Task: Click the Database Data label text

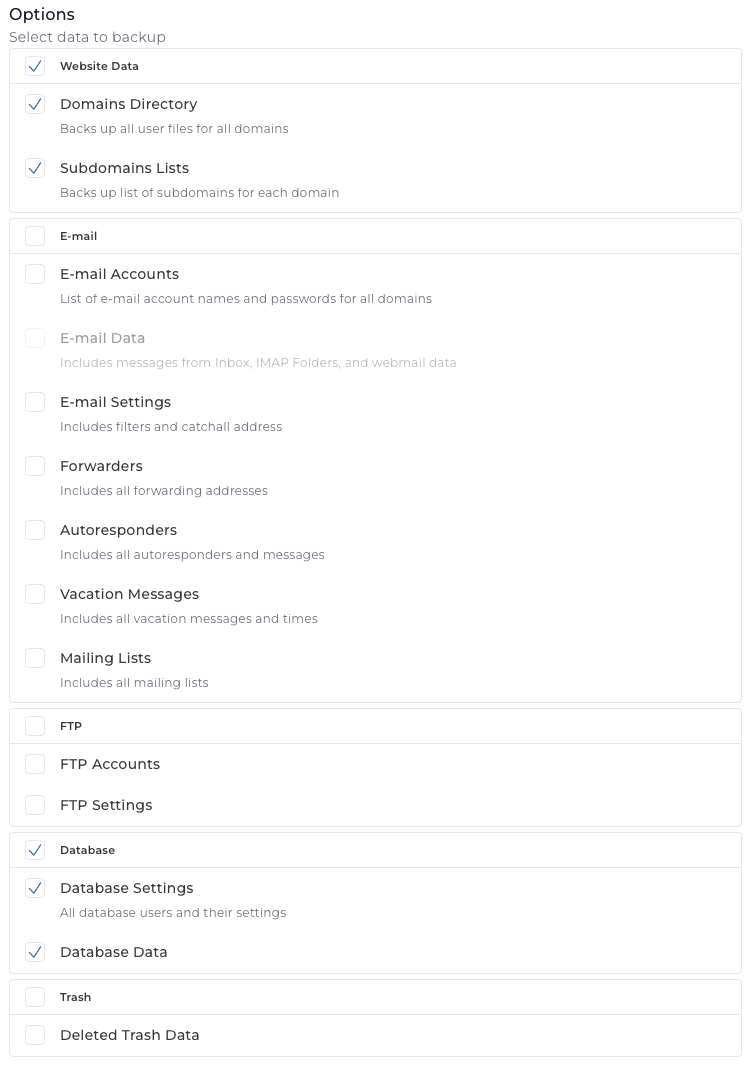Action: pos(113,952)
